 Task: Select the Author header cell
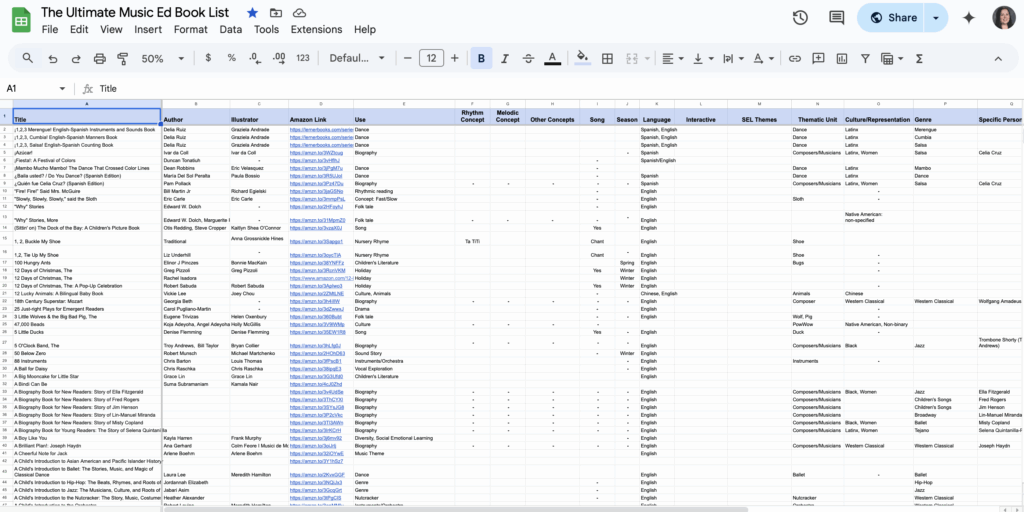point(196,116)
